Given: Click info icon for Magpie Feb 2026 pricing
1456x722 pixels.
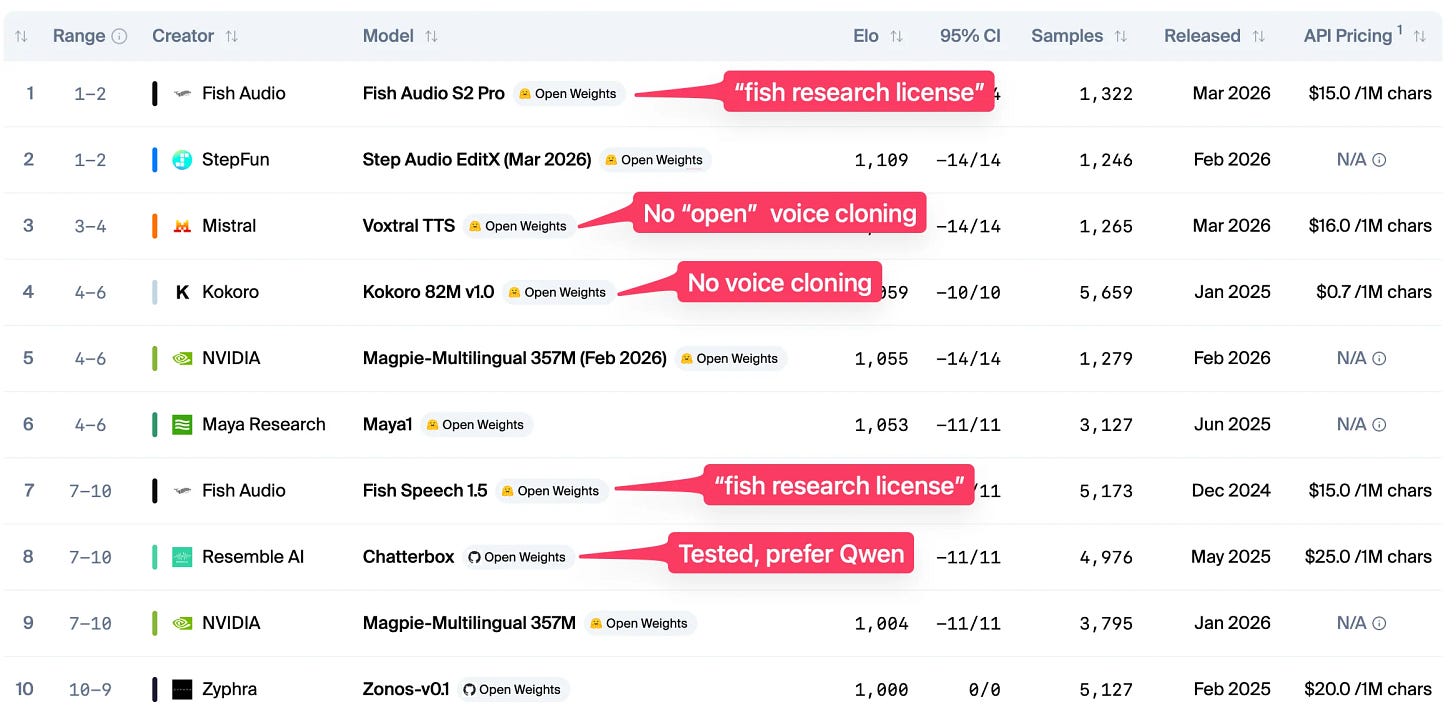Looking at the screenshot, I should 1379,358.
